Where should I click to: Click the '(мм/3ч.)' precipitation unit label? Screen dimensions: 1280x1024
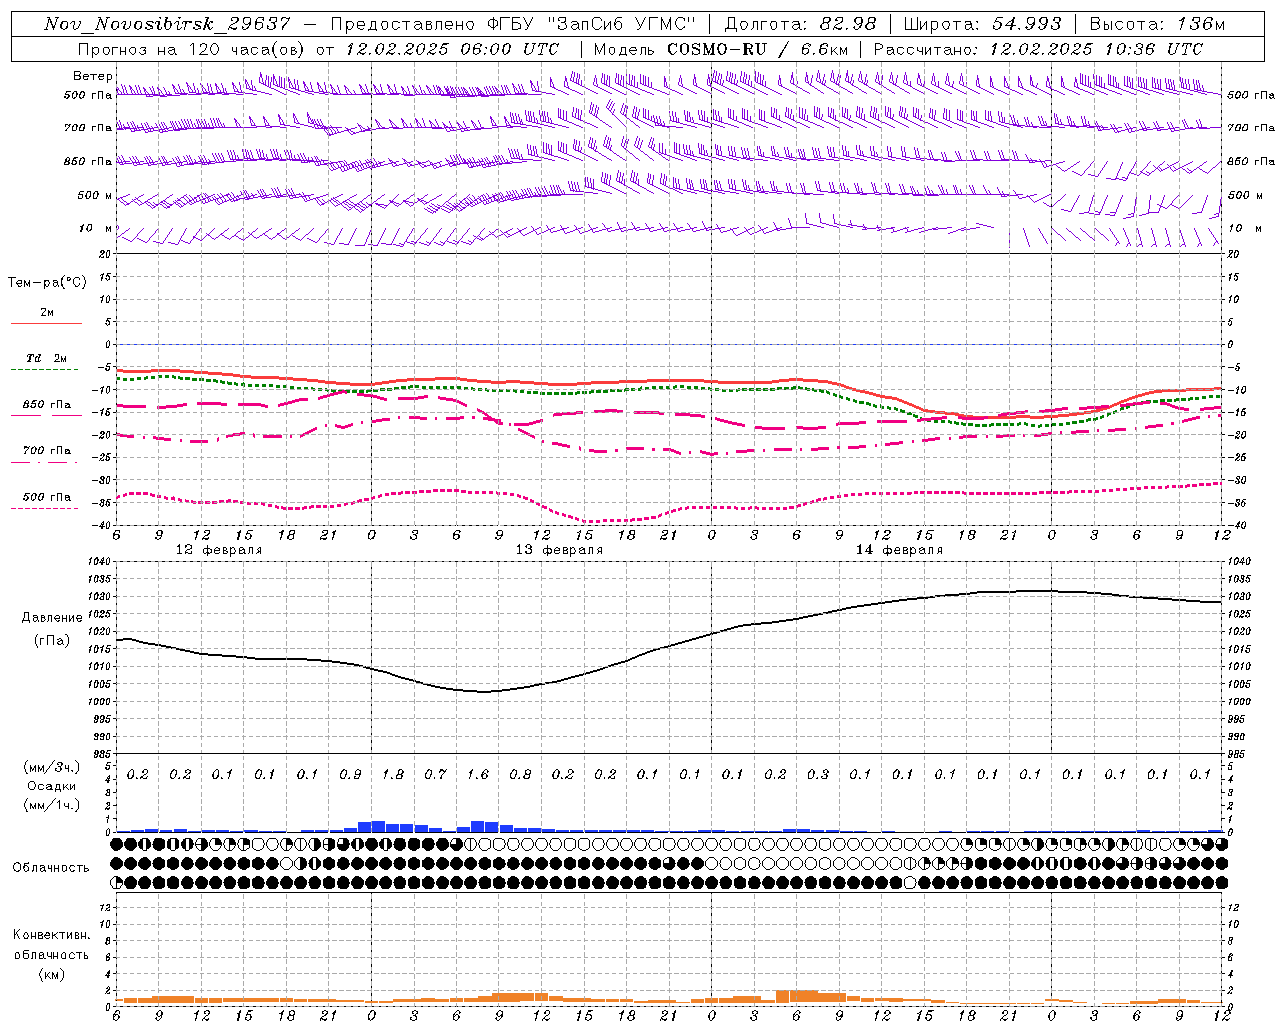(52, 767)
